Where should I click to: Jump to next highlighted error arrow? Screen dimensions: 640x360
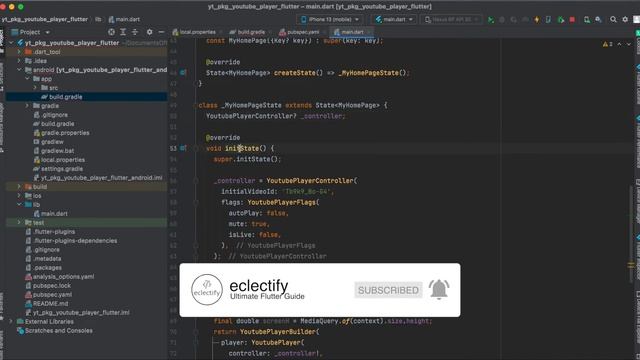coord(629,44)
